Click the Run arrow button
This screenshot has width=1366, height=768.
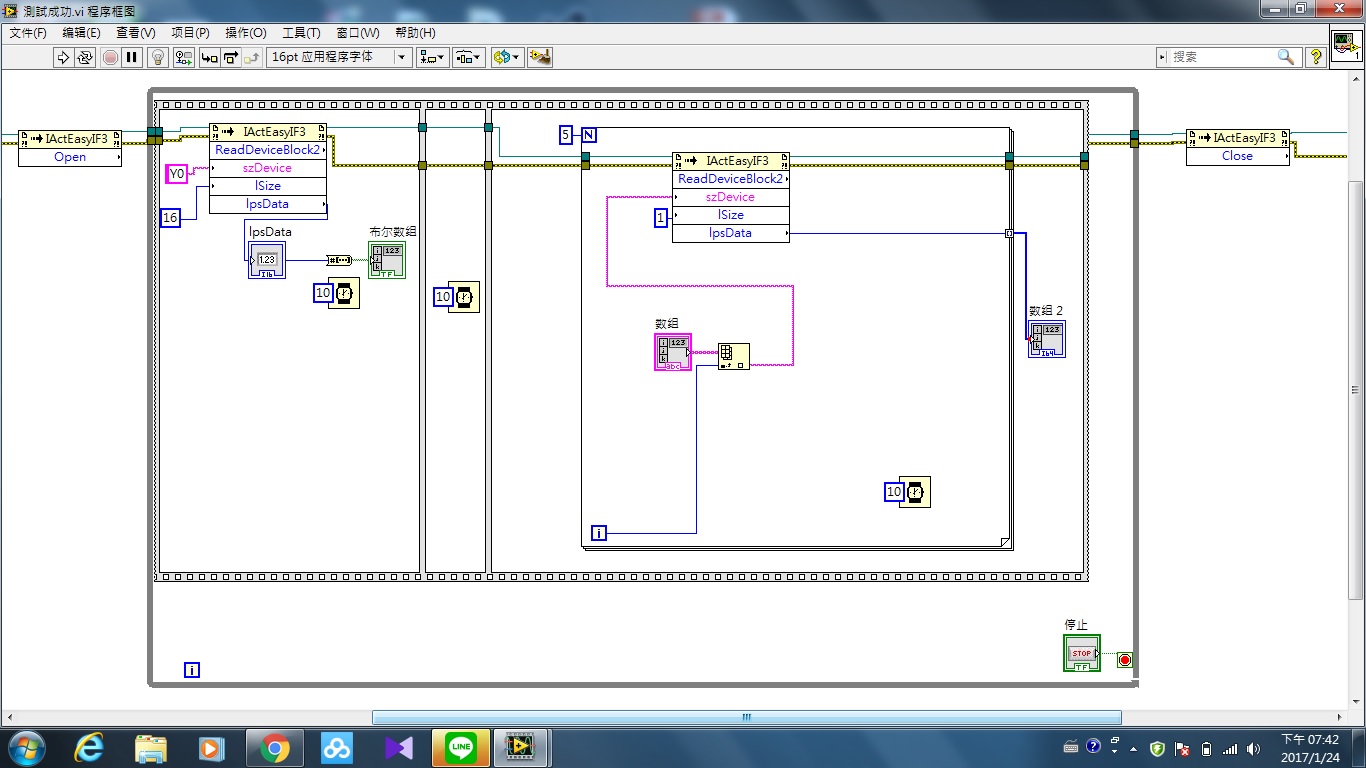pyautogui.click(x=63, y=57)
